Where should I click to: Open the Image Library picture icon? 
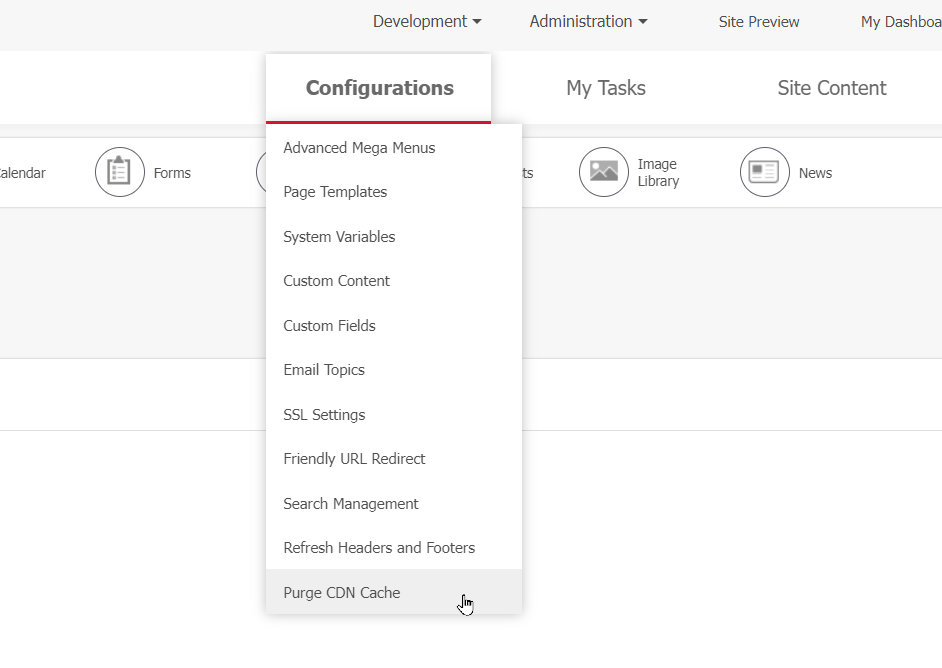[x=604, y=172]
